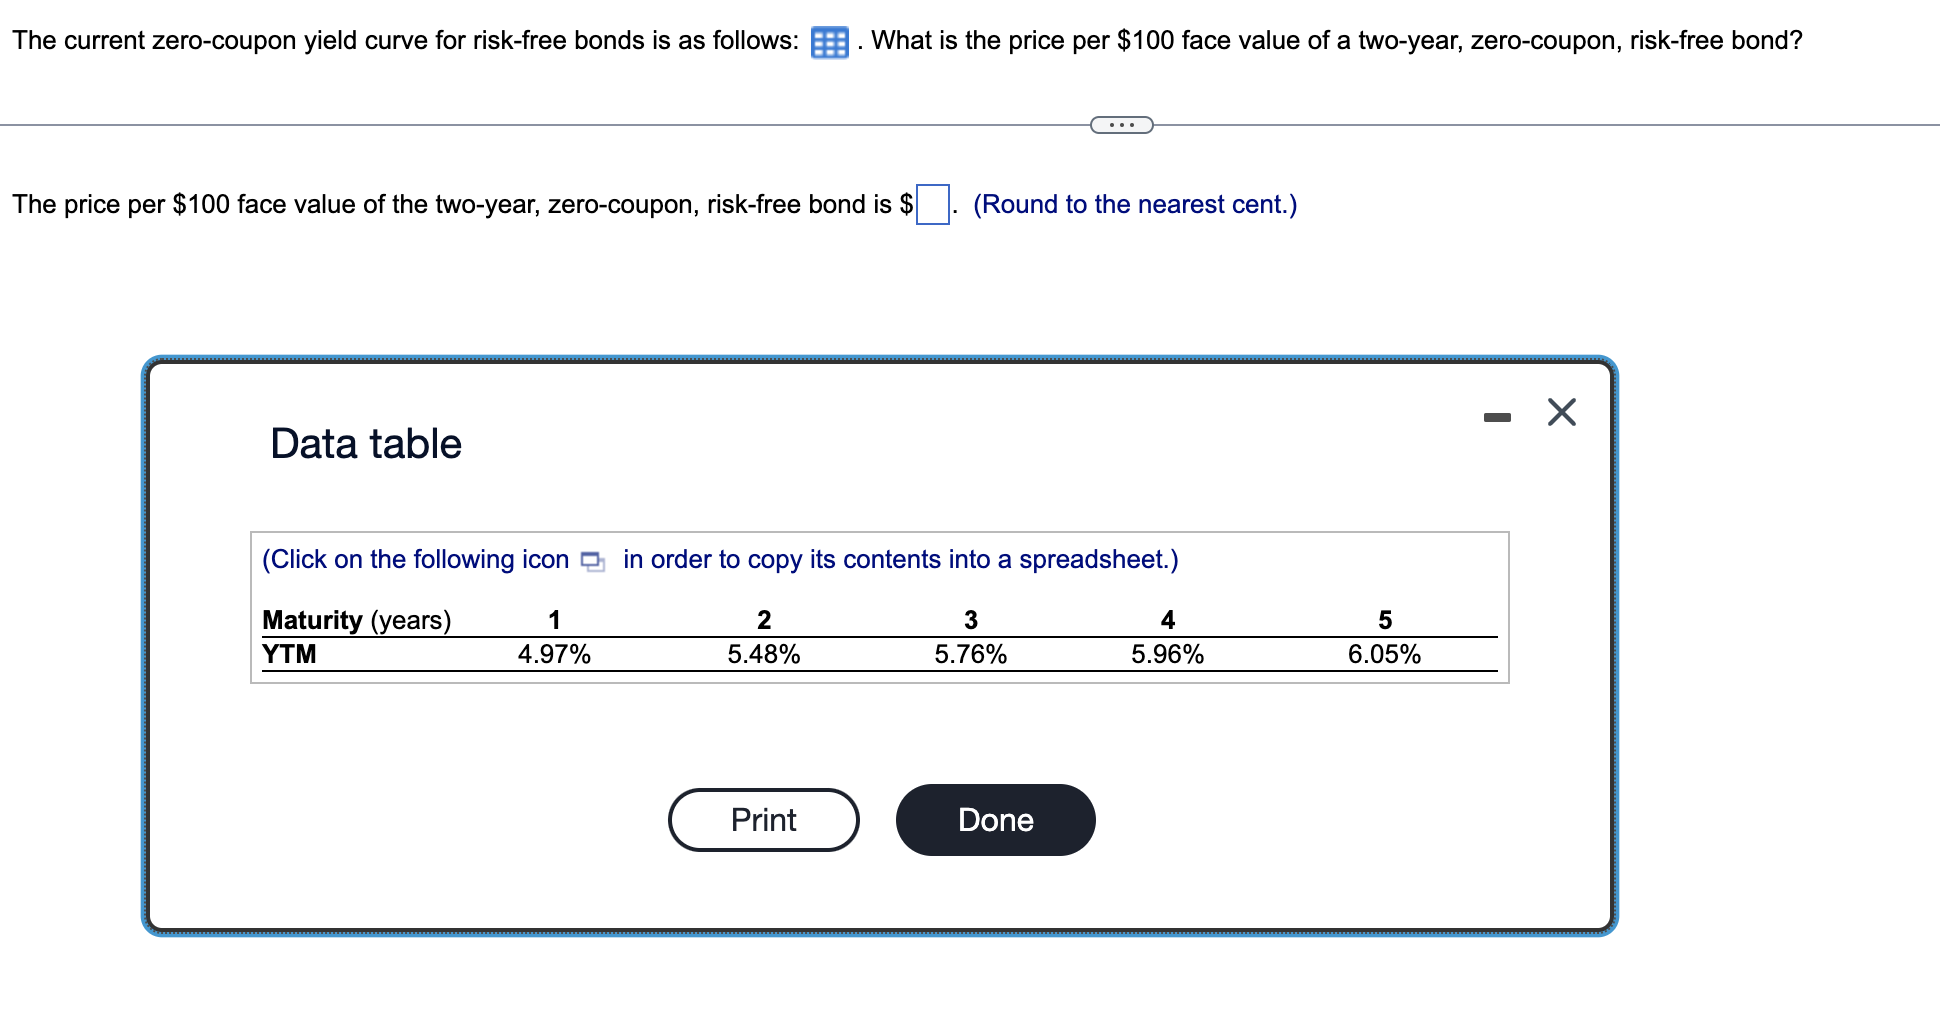Click the maturity year 5 column header
The height and width of the screenshot is (1010, 1940).
tap(1384, 619)
